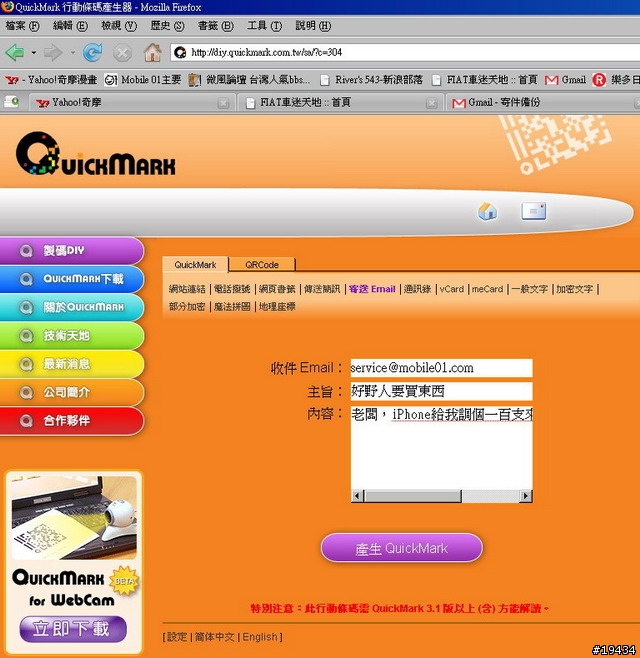
Task: Close the Yahoo!奇摩 tab
Action: 223,103
